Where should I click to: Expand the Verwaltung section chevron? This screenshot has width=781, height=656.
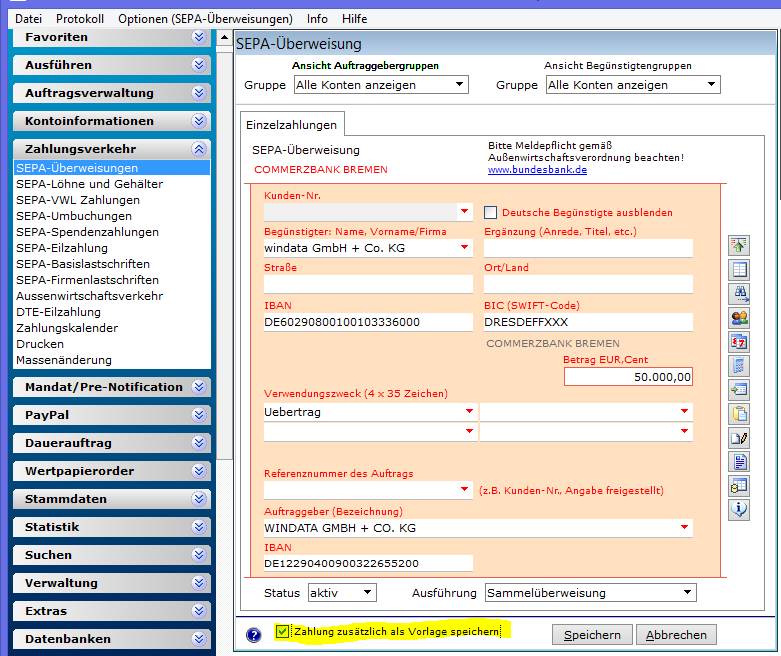[x=199, y=582]
